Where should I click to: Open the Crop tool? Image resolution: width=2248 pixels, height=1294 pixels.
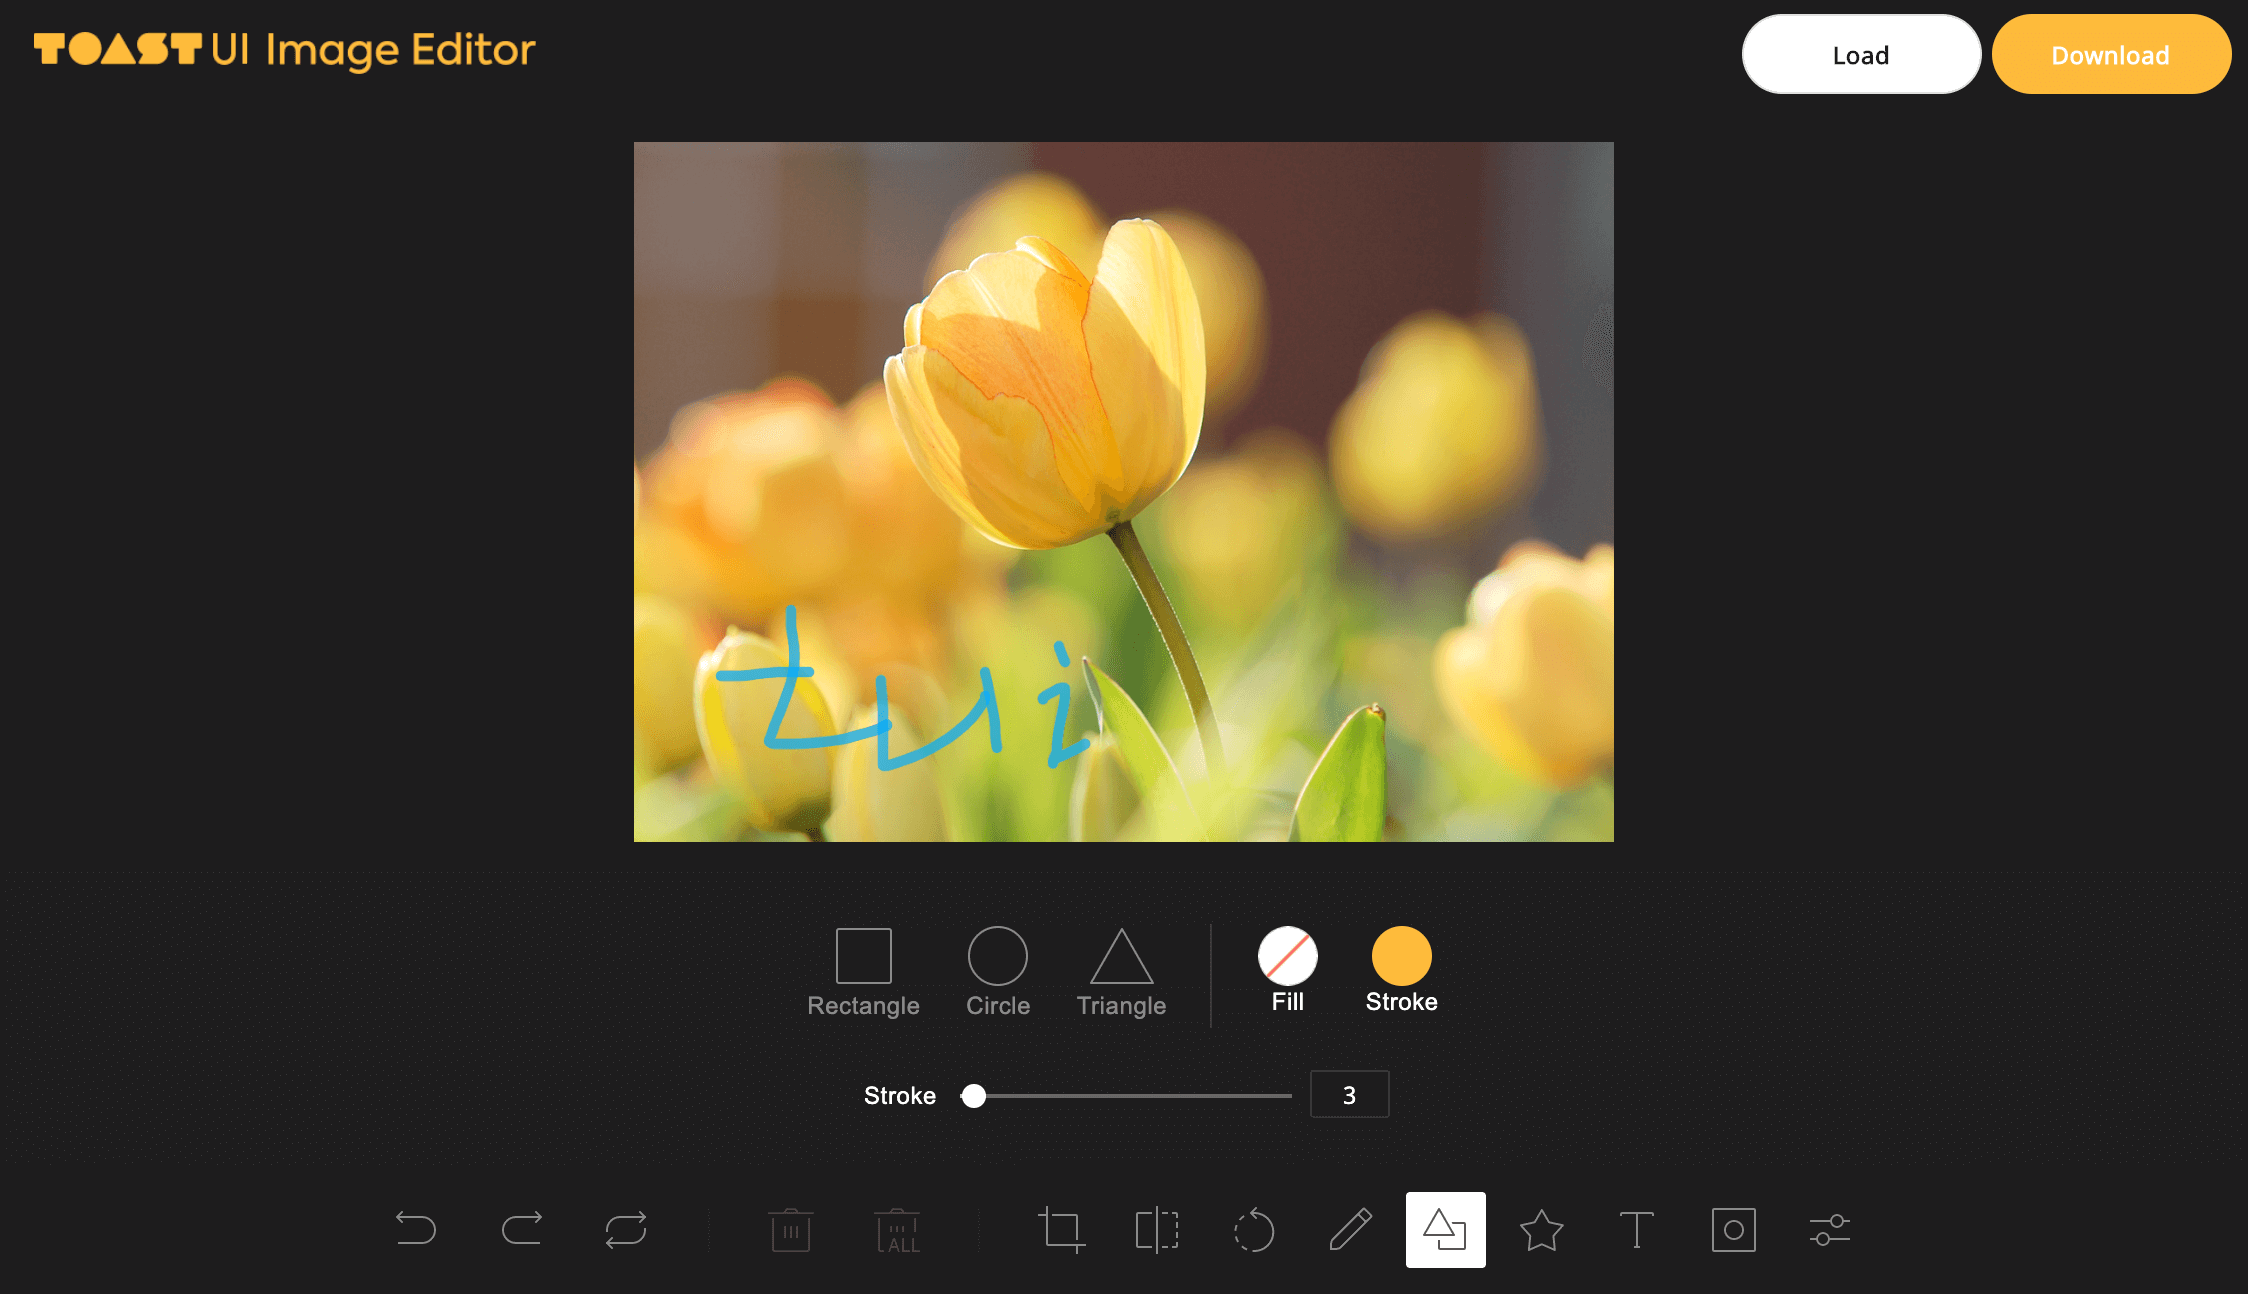[x=1061, y=1229]
